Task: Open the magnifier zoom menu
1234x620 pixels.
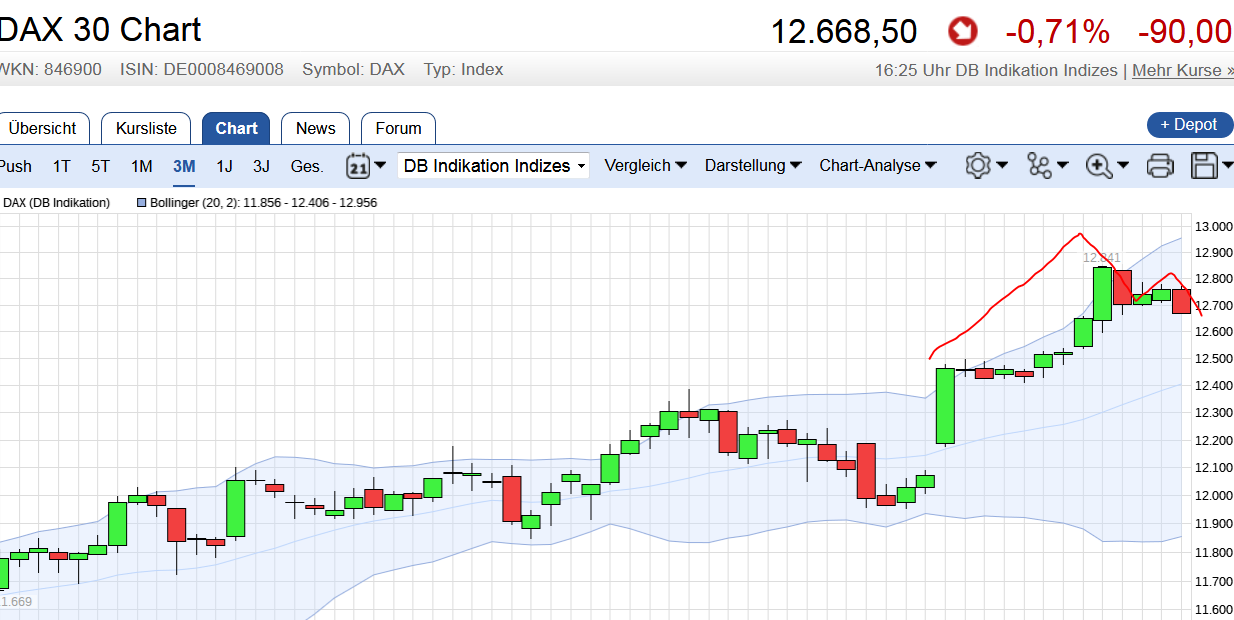Action: (1108, 165)
